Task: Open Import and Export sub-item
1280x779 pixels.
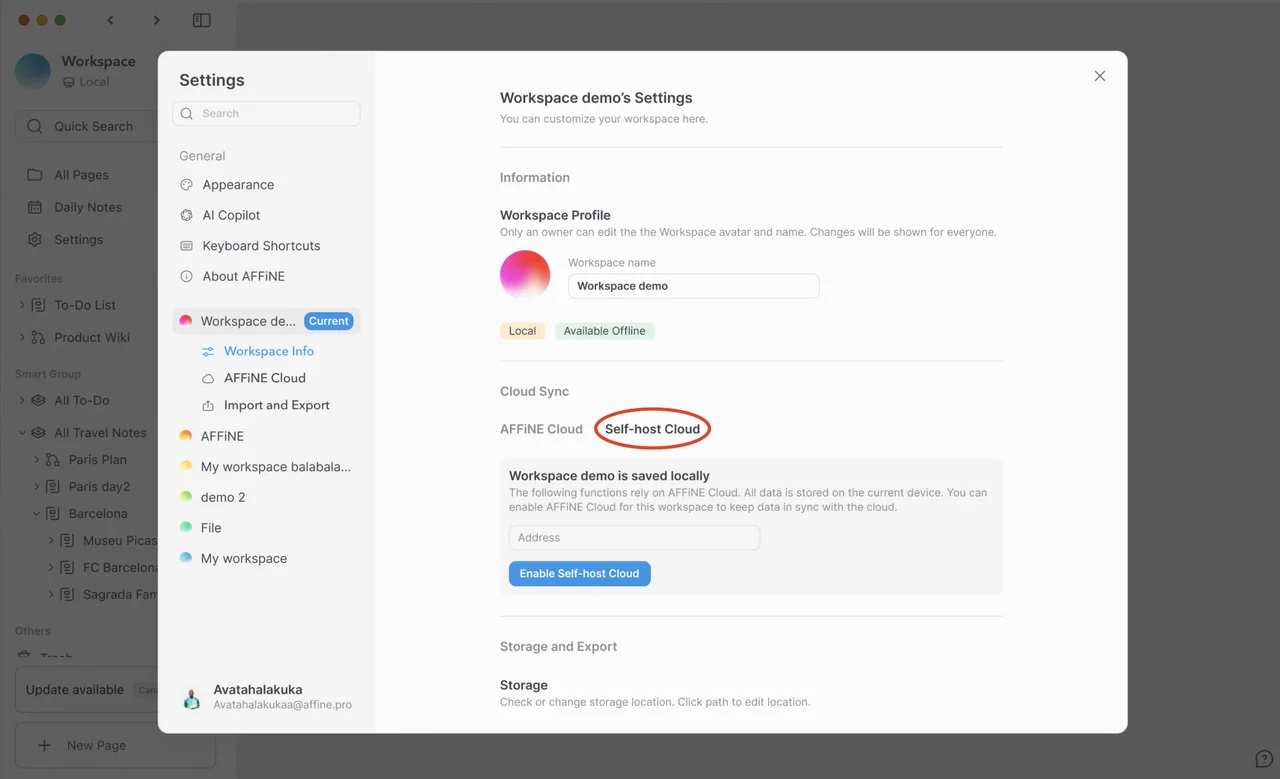Action: click(276, 405)
